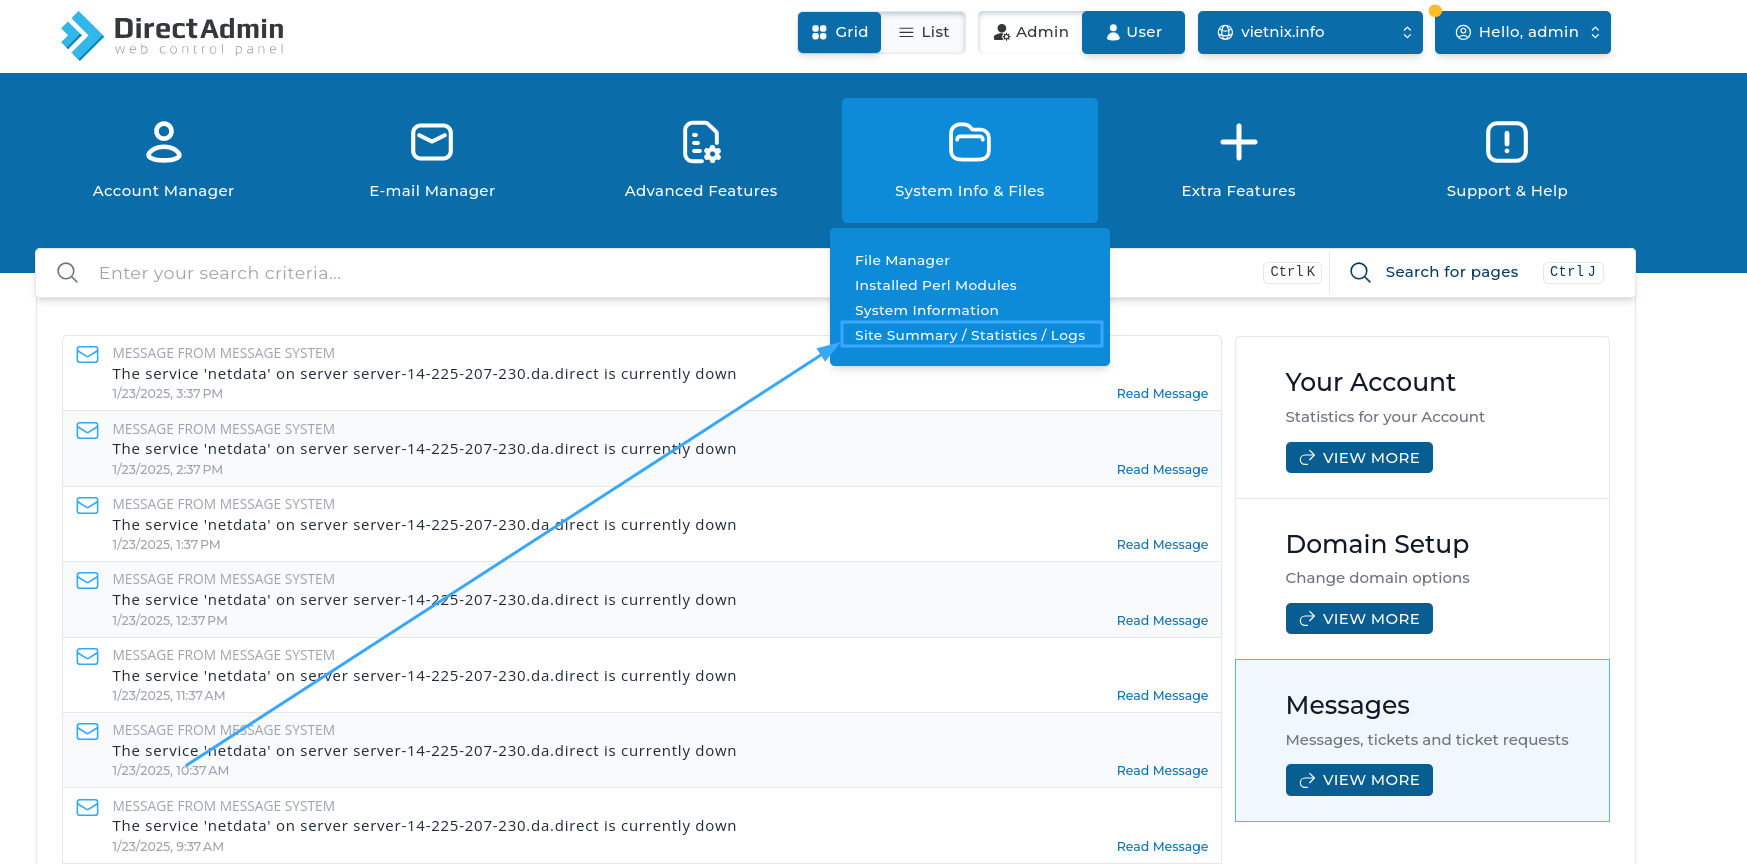
Task: Select Site Summary / Statistics / Logs
Action: [x=971, y=335]
